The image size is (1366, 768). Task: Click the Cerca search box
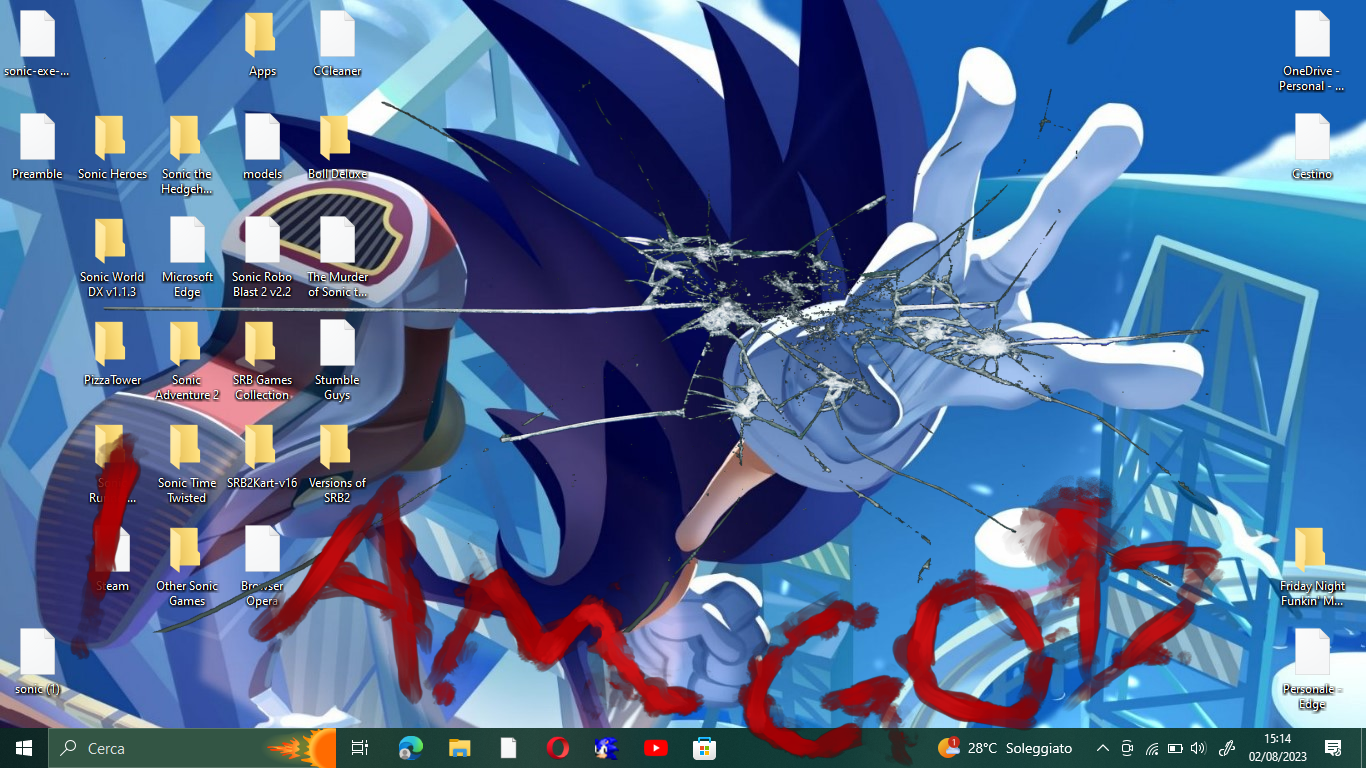(192, 748)
